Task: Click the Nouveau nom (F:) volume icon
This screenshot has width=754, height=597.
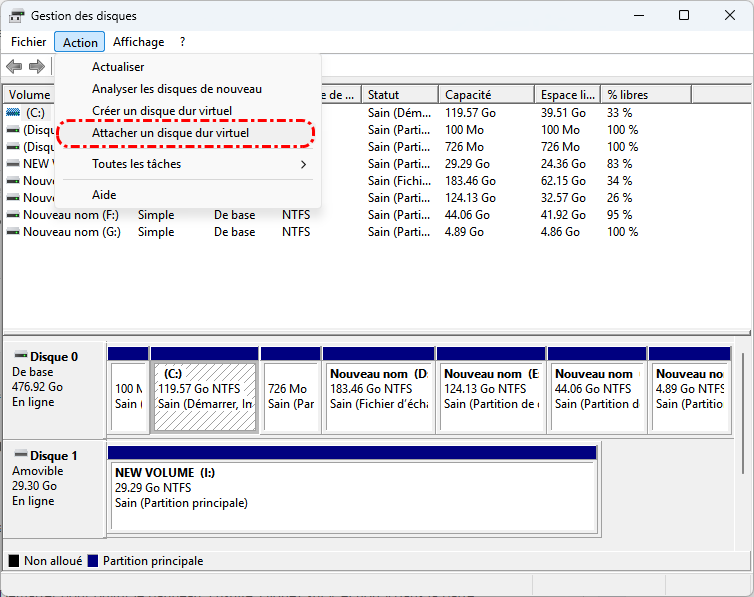Action: click(x=13, y=215)
